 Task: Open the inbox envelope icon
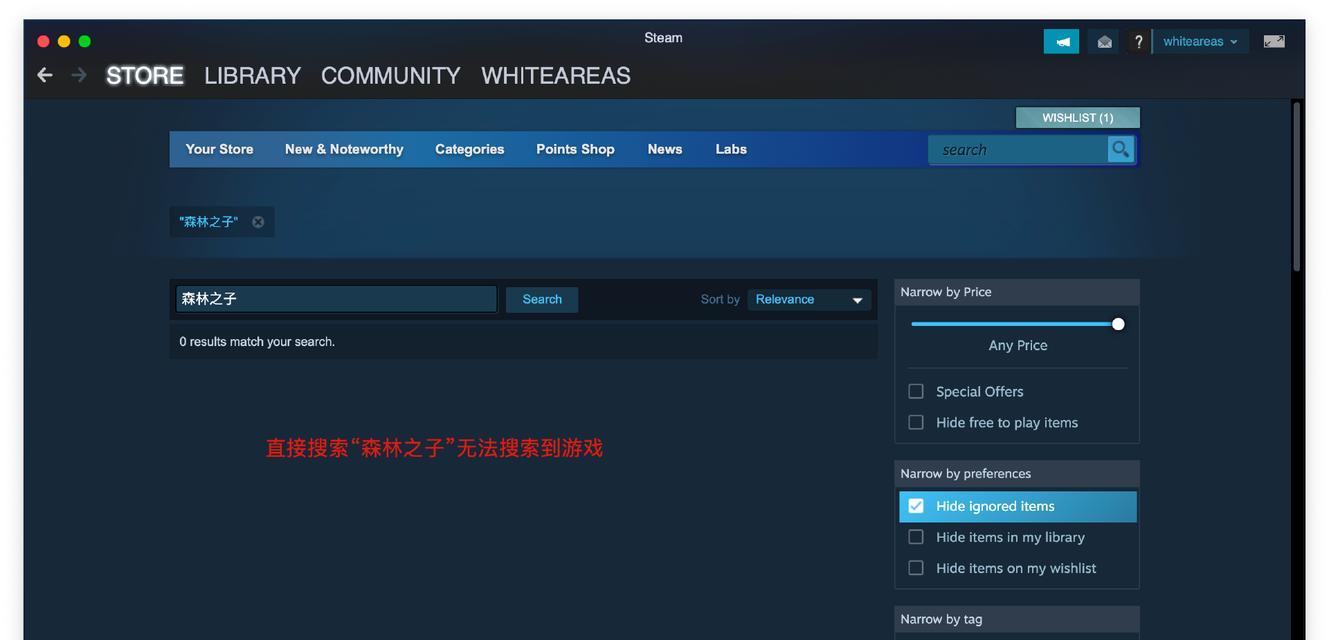1104,41
